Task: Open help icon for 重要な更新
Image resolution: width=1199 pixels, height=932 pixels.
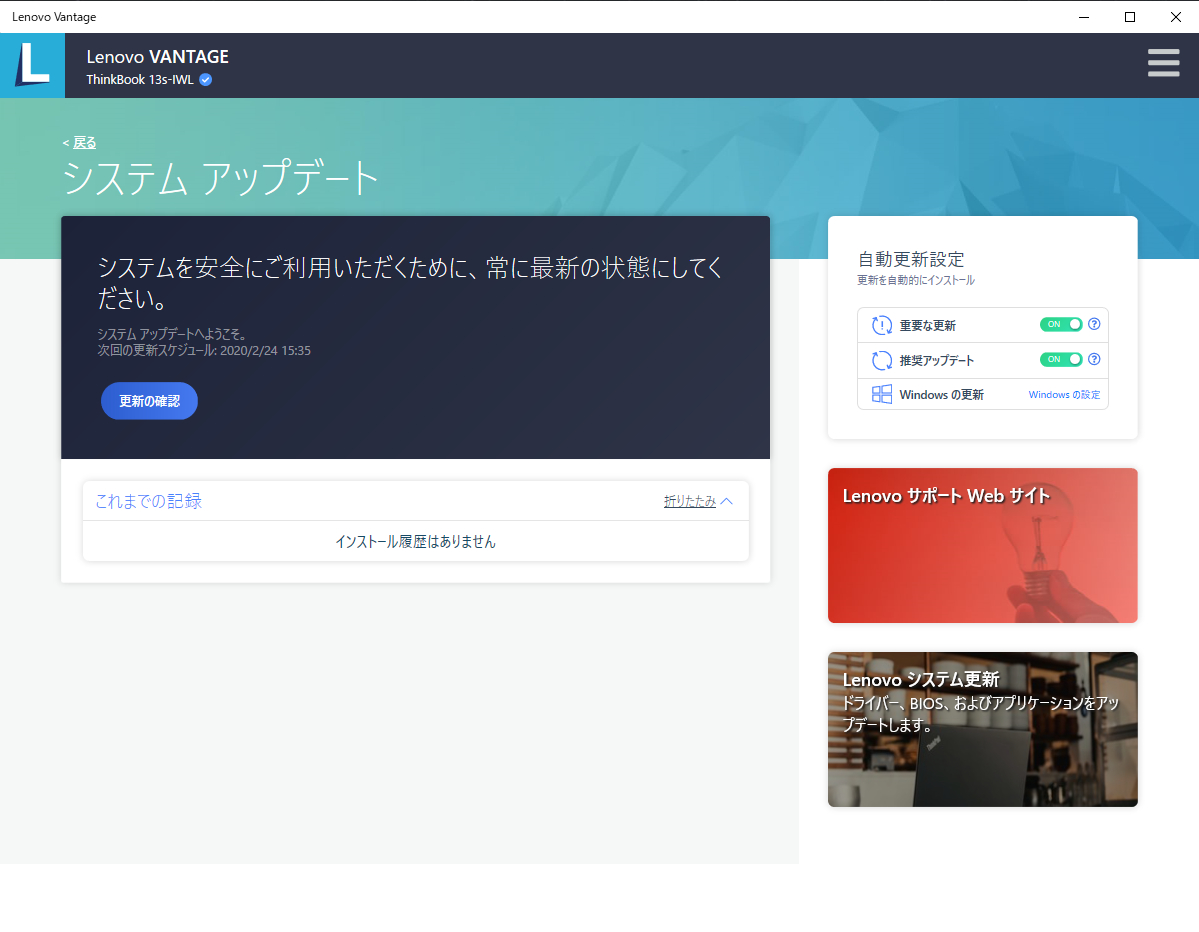Action: click(1094, 324)
